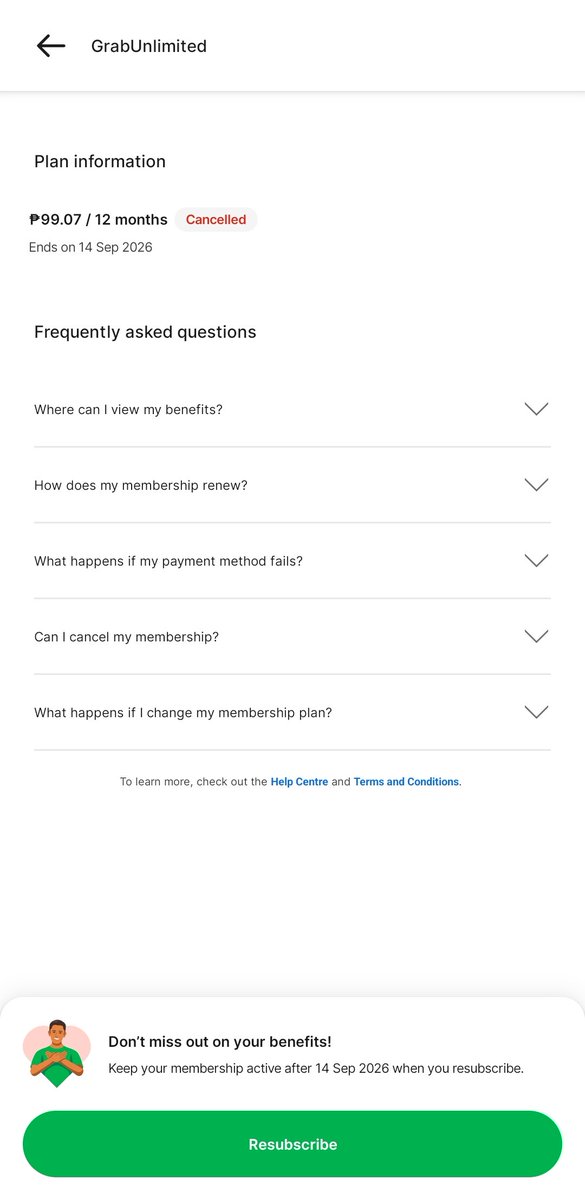Select the 'Where can I view my benefits?' question text

[x=128, y=410]
